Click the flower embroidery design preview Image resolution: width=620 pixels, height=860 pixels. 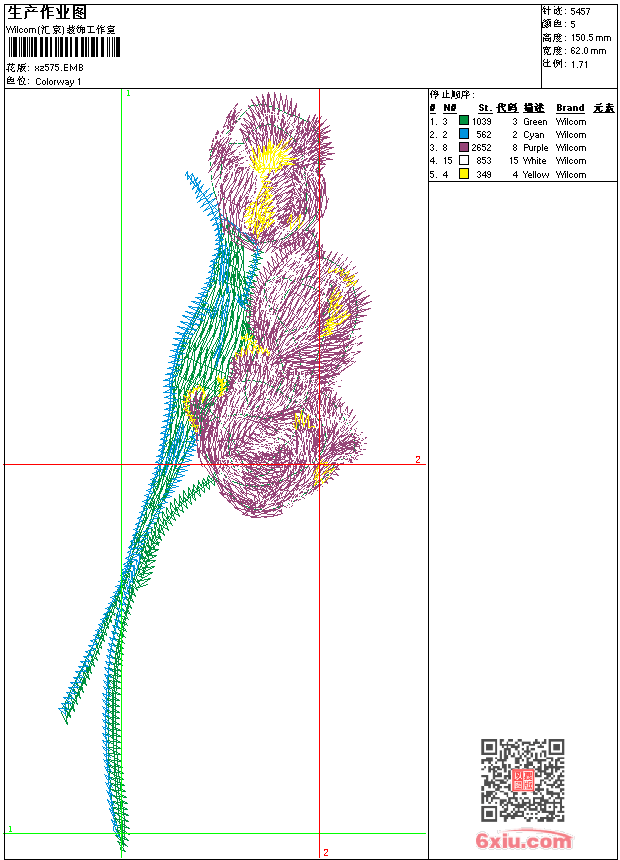tap(215, 472)
